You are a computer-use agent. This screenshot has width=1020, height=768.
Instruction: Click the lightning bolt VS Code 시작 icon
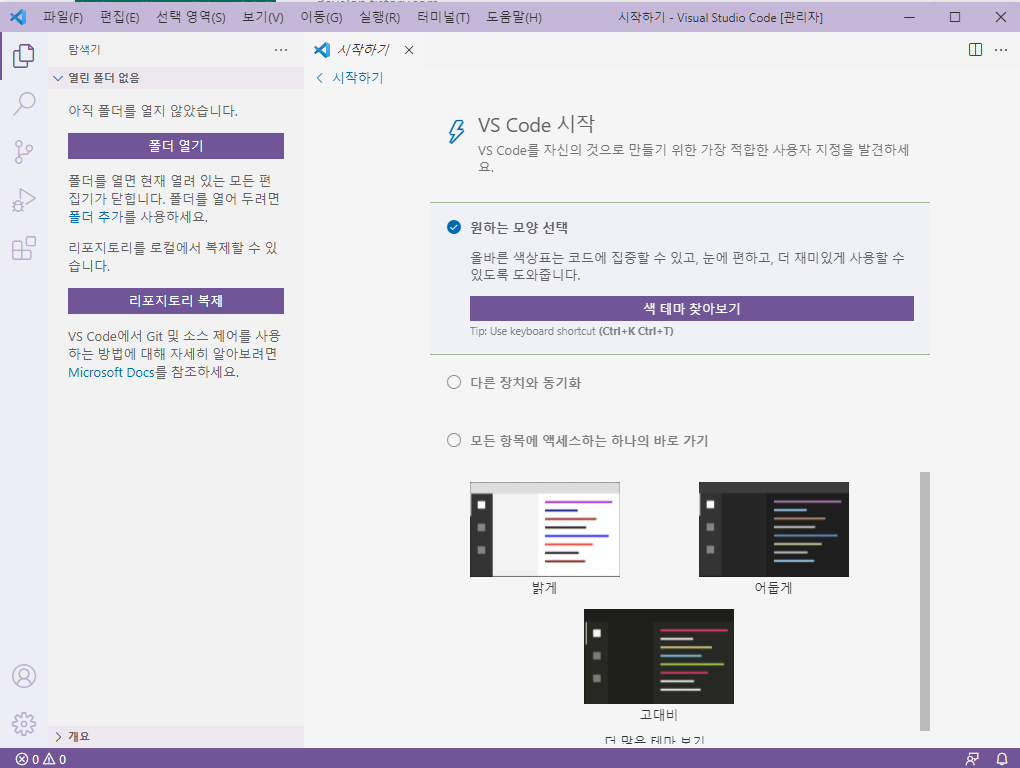457,131
